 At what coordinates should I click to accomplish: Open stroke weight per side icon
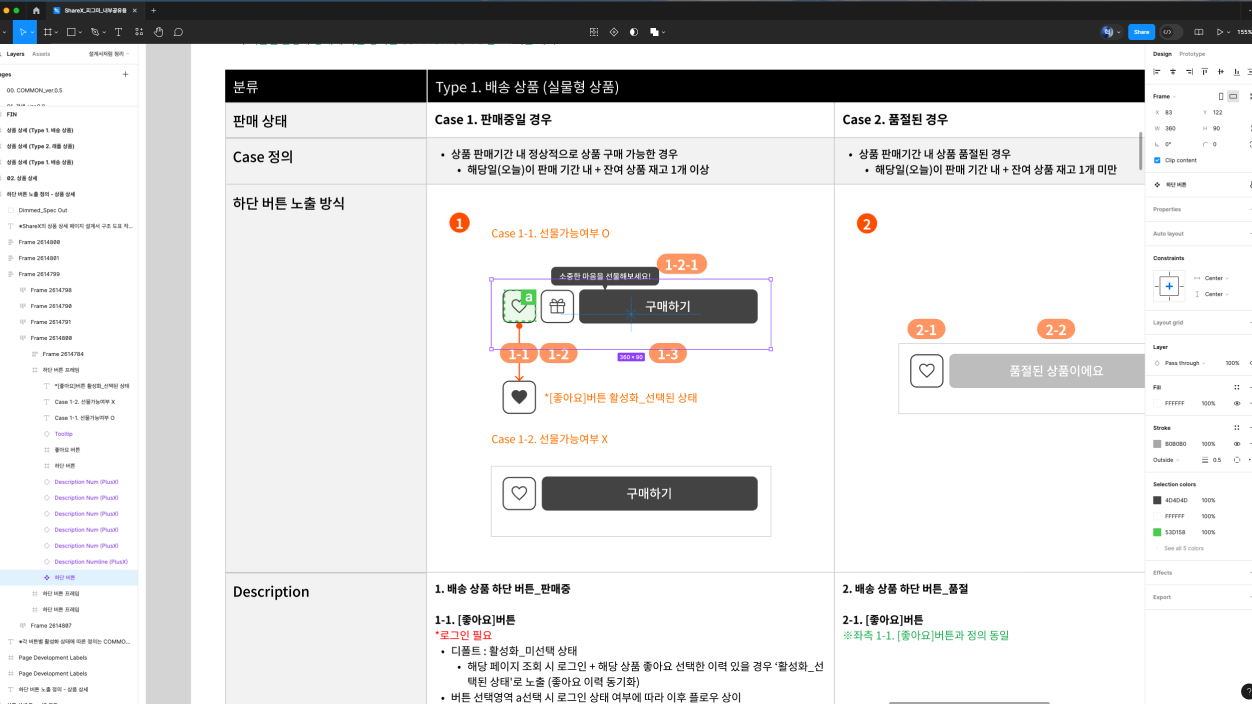click(x=1237, y=460)
